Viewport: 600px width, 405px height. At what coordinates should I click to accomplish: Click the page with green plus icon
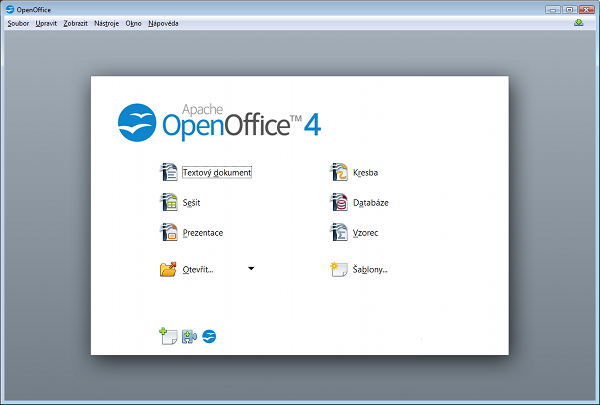pos(168,336)
